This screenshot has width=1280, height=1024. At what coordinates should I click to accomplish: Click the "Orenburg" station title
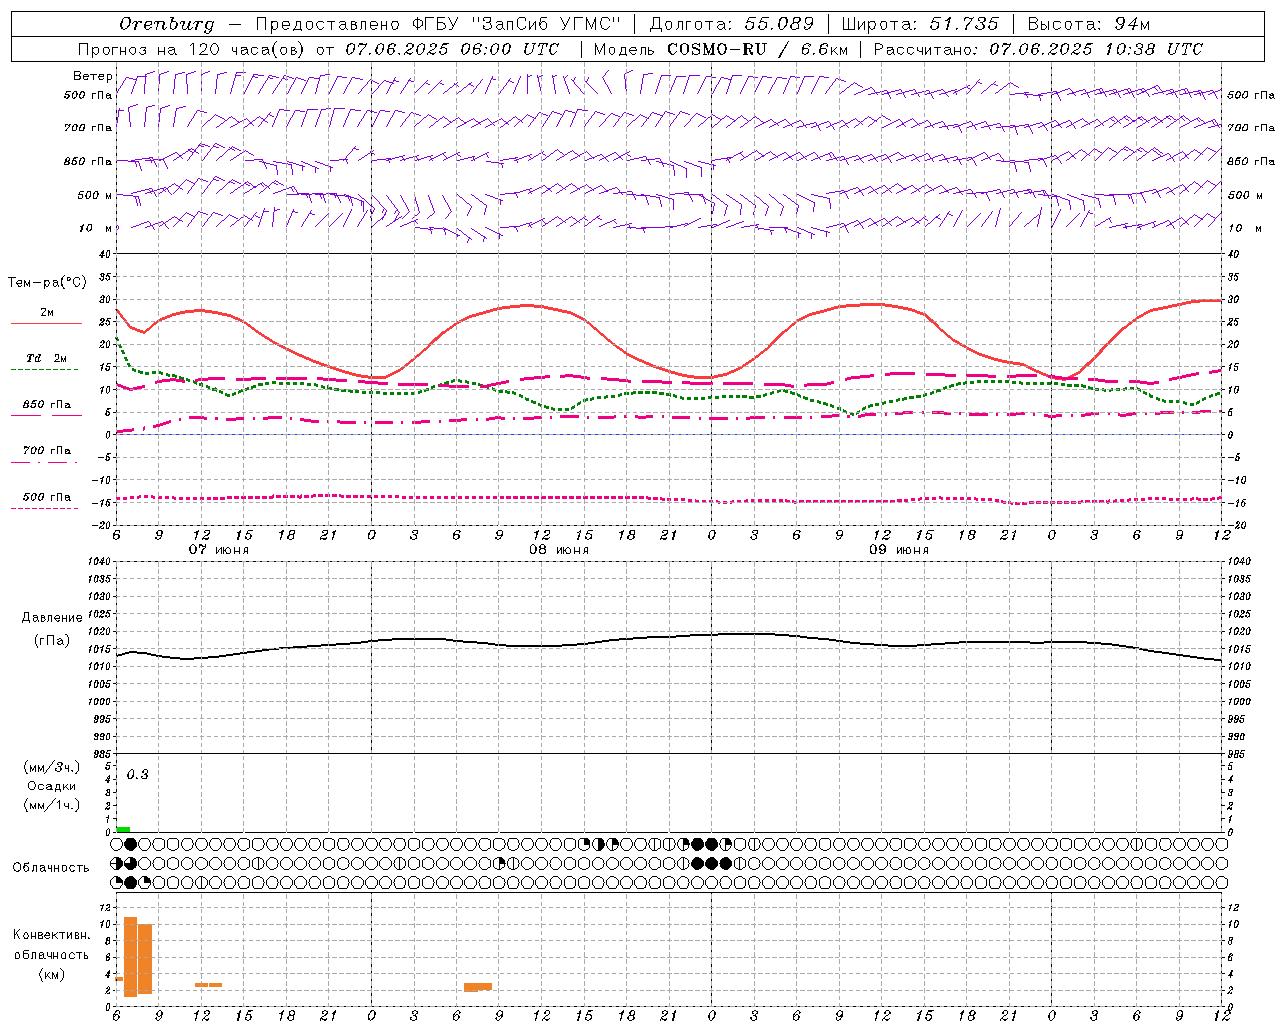point(166,24)
